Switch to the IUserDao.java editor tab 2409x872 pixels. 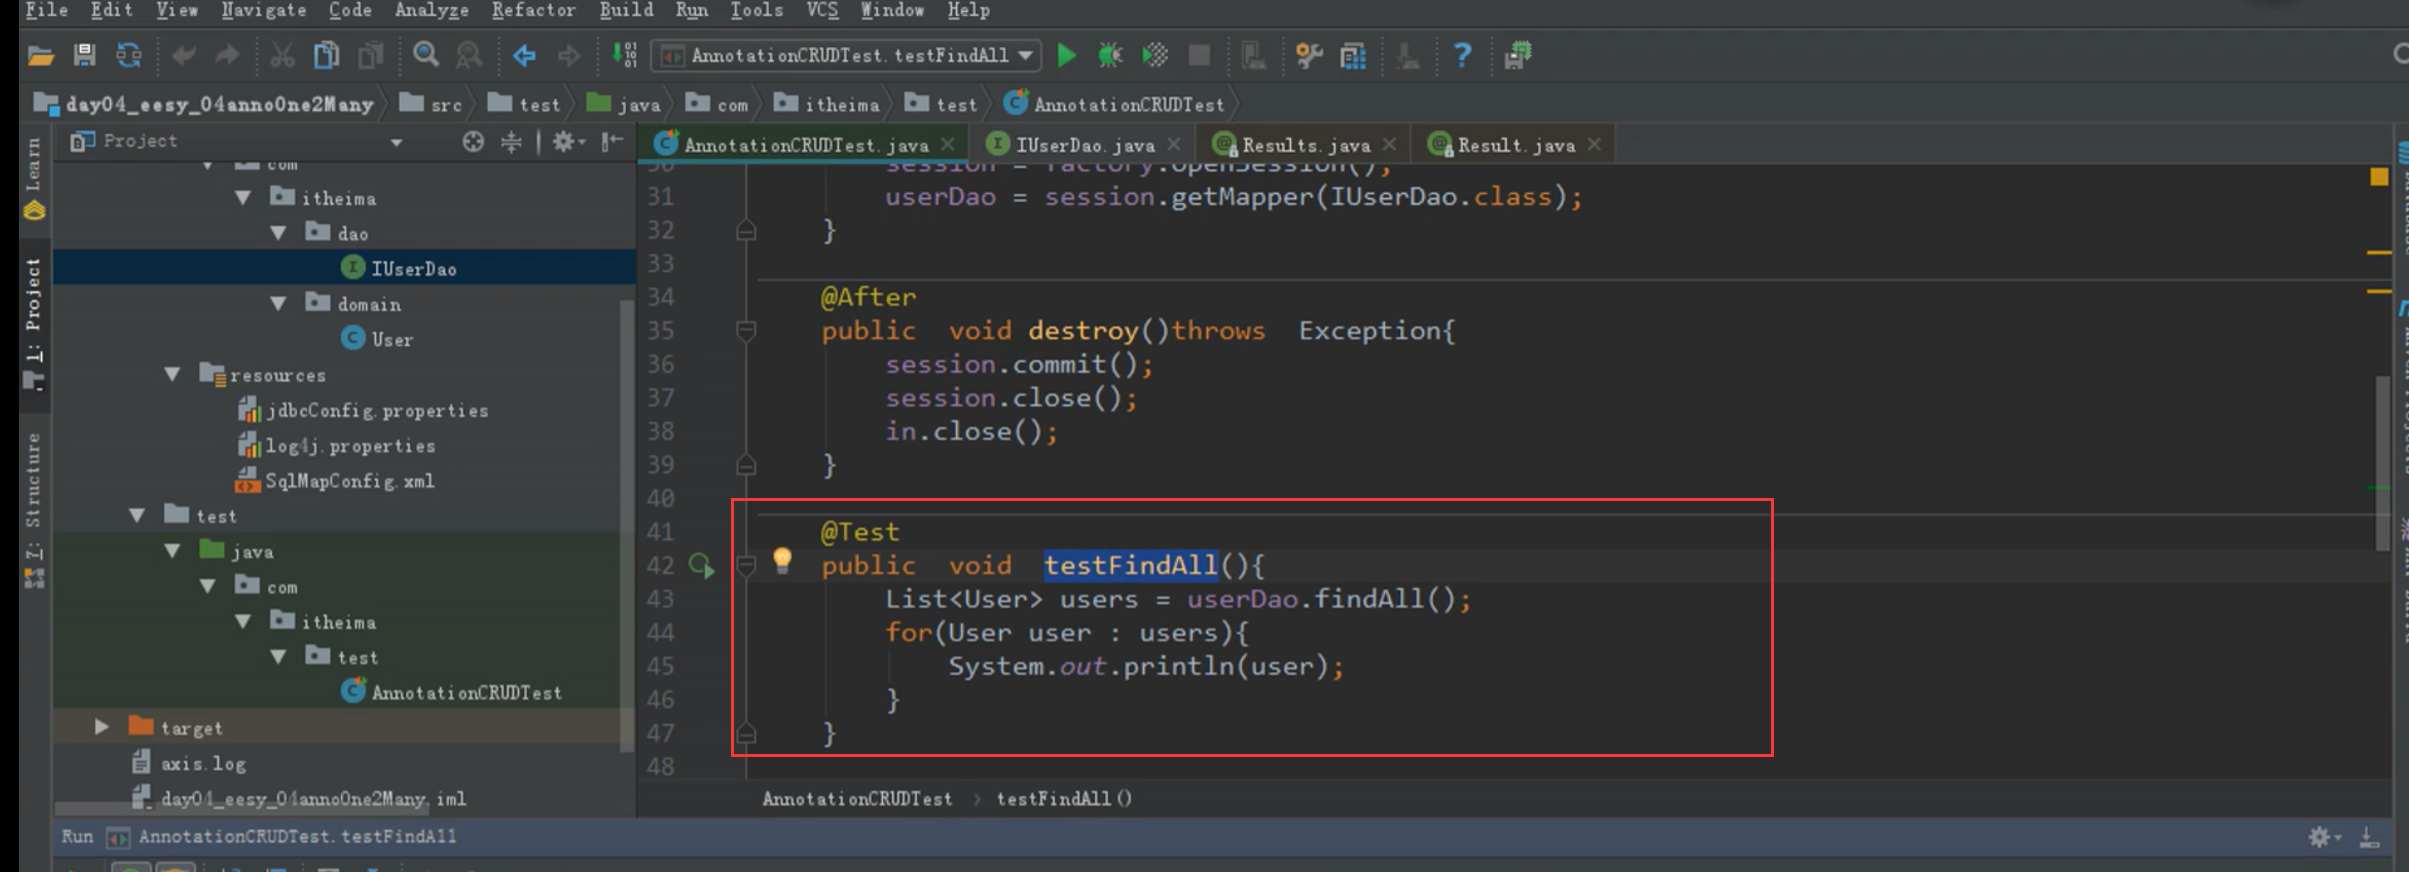(1084, 145)
